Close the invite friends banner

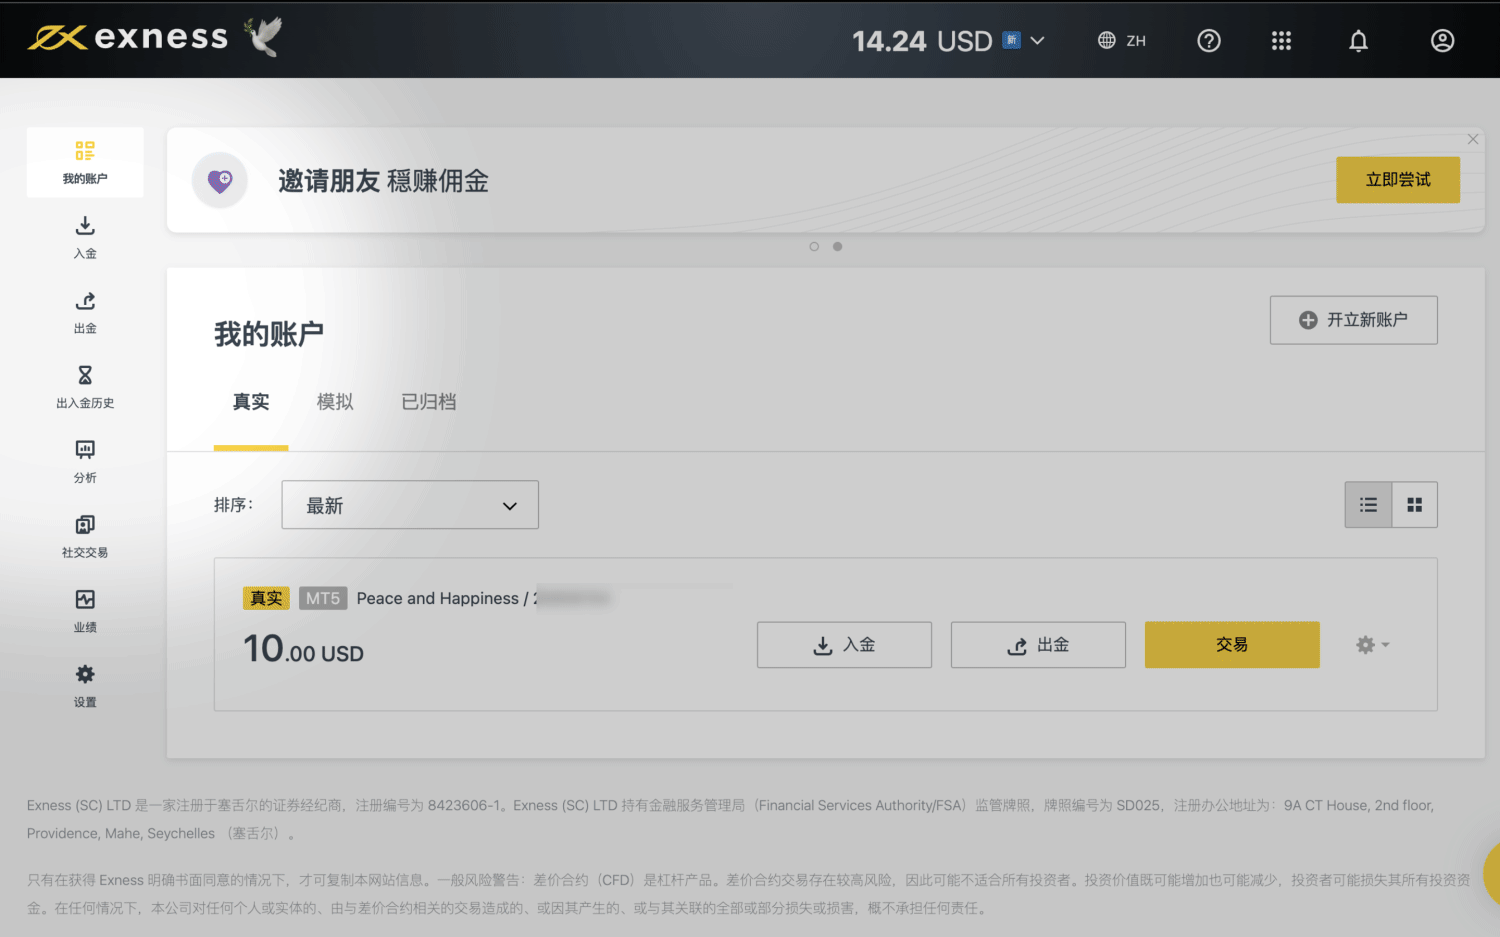pos(1472,140)
